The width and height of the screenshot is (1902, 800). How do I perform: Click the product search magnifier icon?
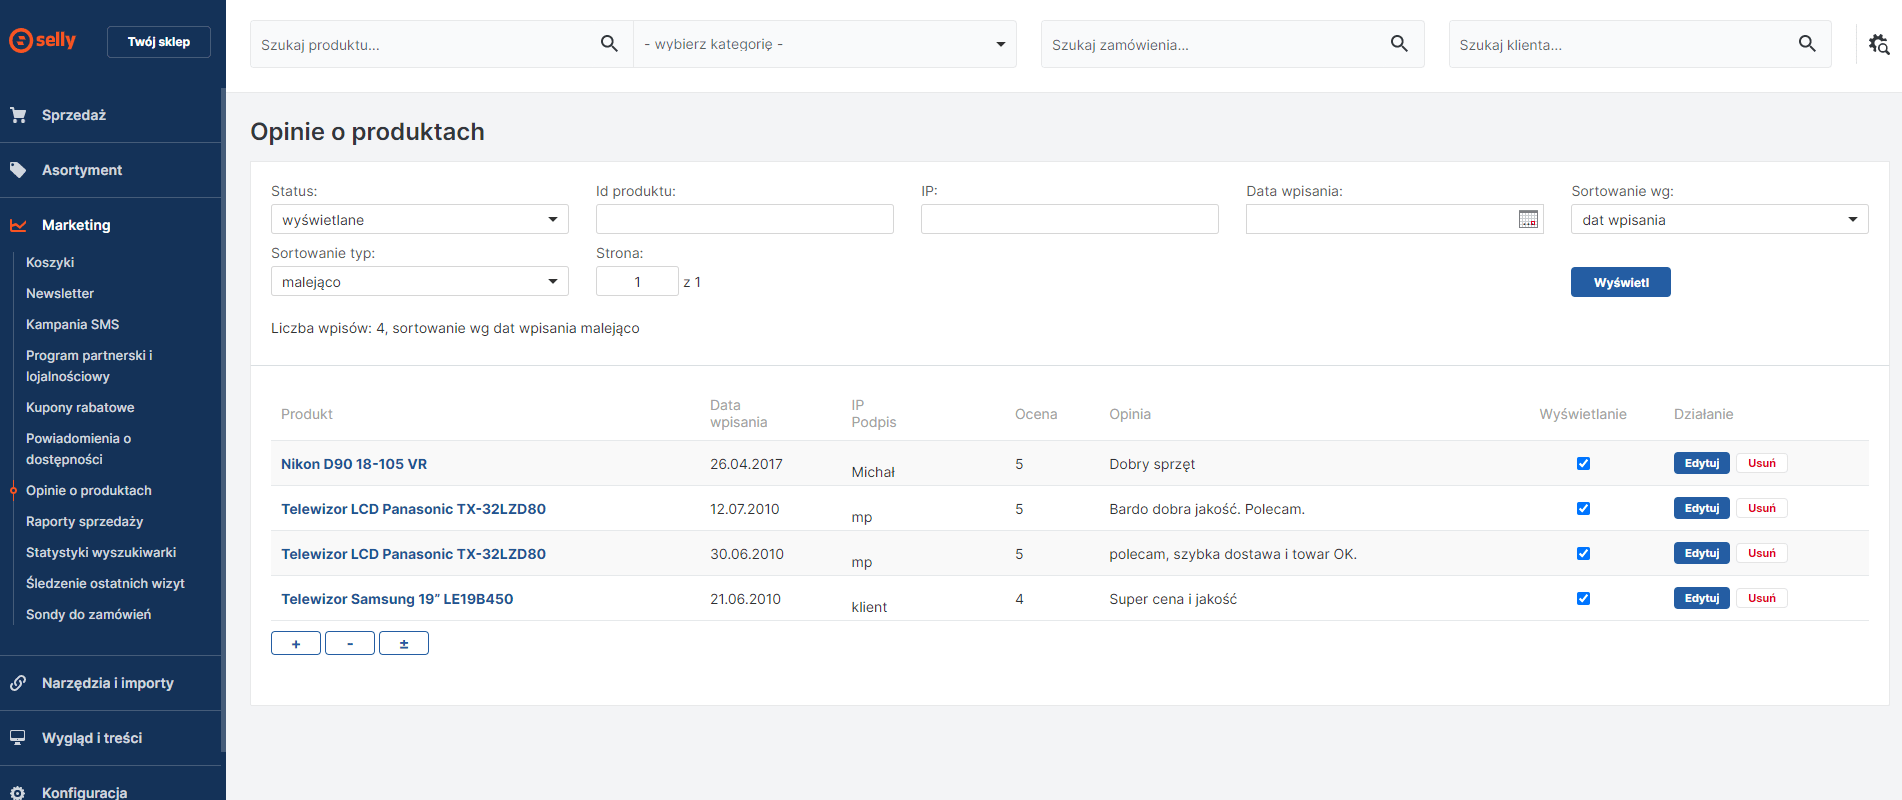(608, 44)
